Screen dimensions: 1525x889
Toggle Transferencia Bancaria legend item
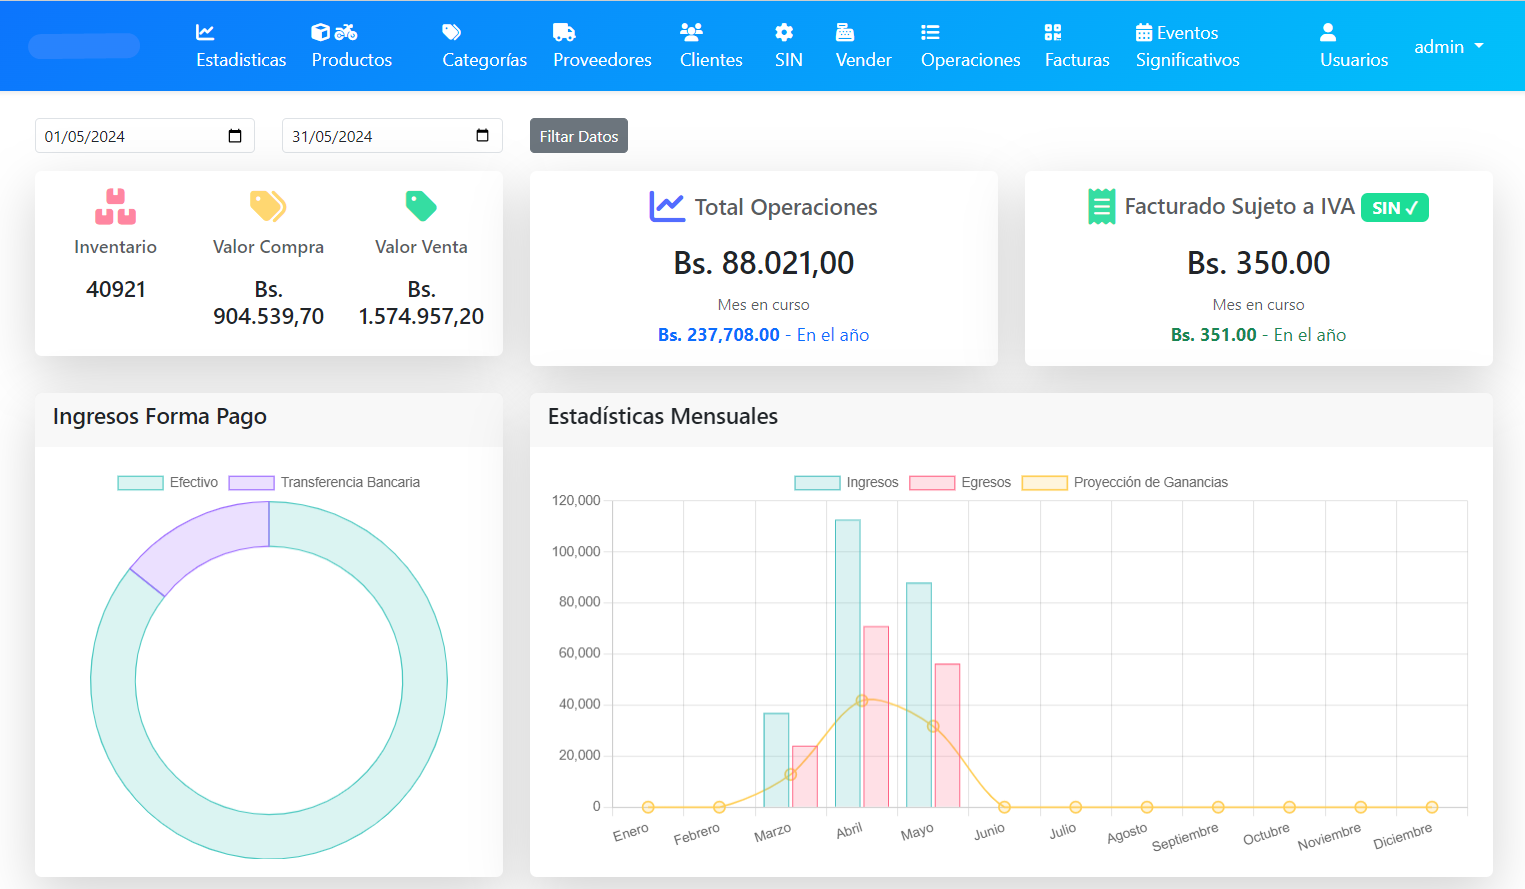tap(324, 483)
